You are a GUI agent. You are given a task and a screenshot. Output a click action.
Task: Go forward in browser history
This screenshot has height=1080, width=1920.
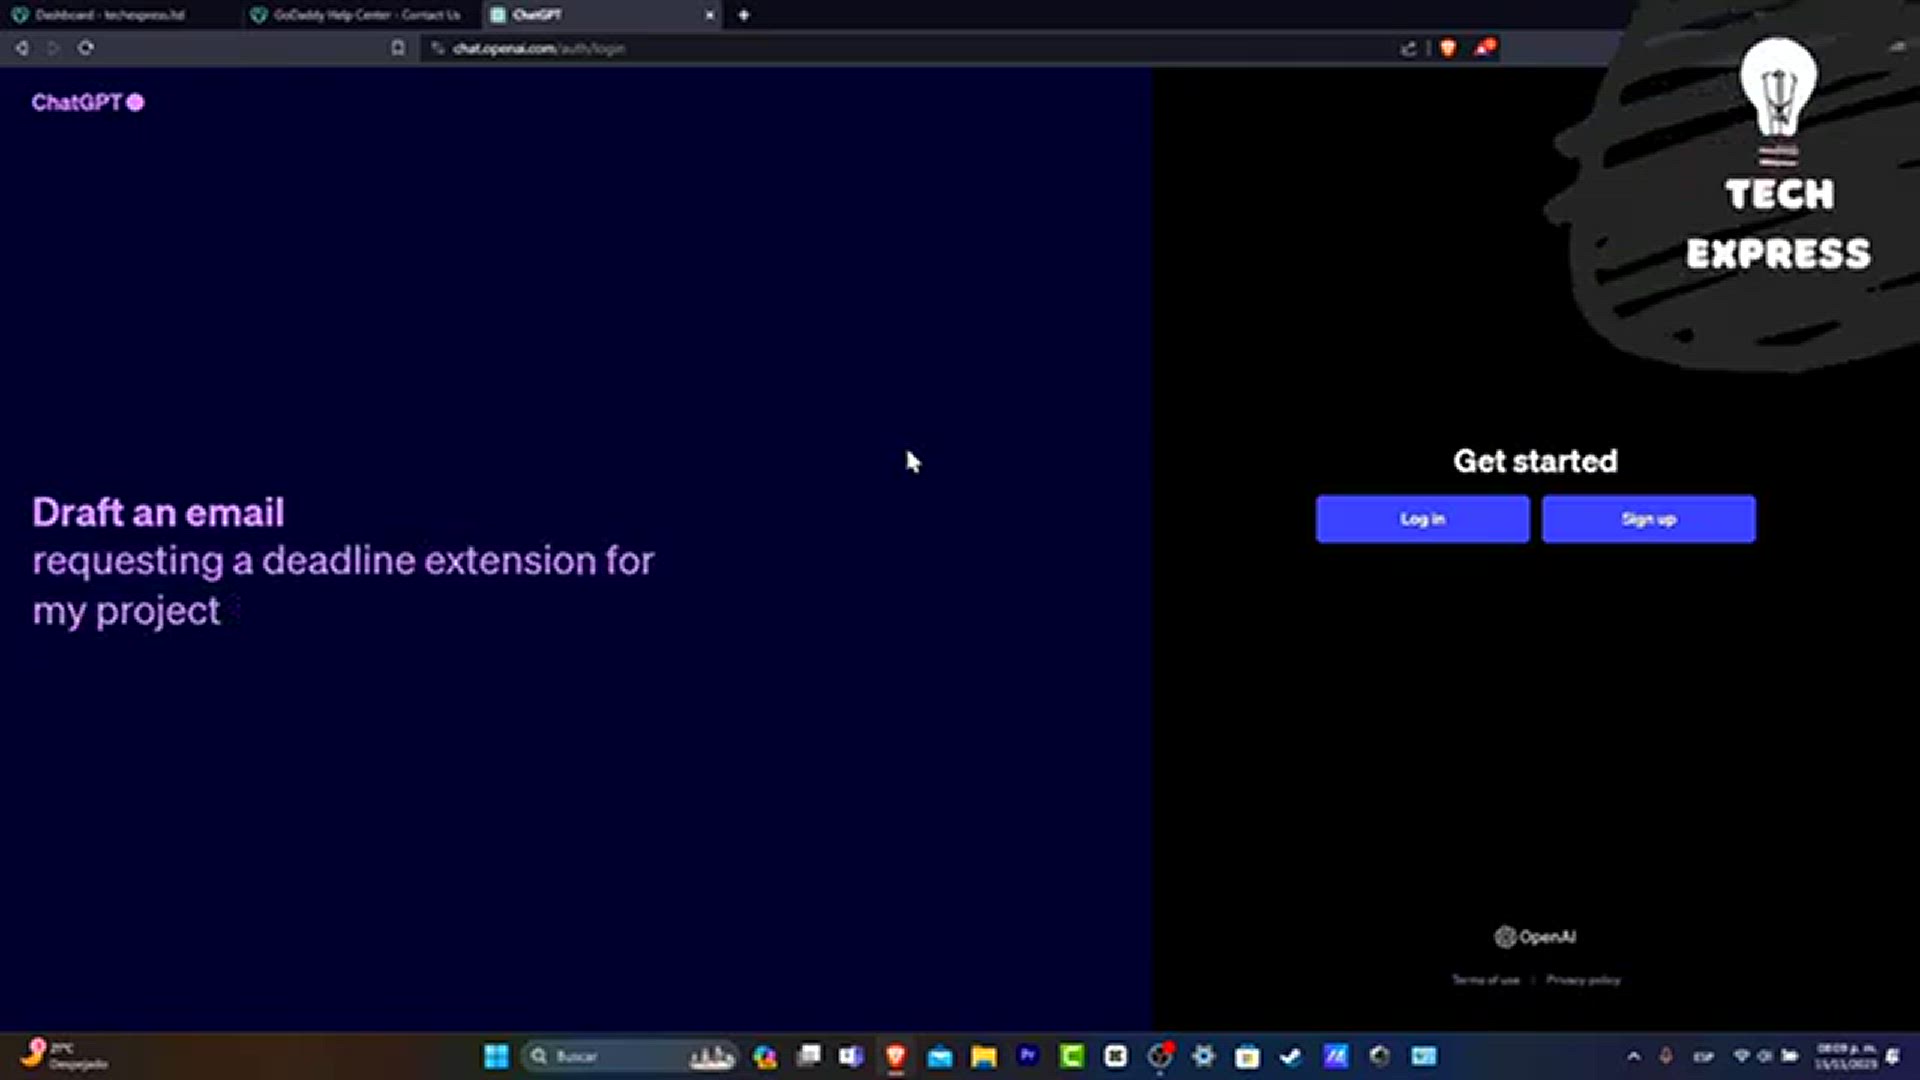point(53,48)
